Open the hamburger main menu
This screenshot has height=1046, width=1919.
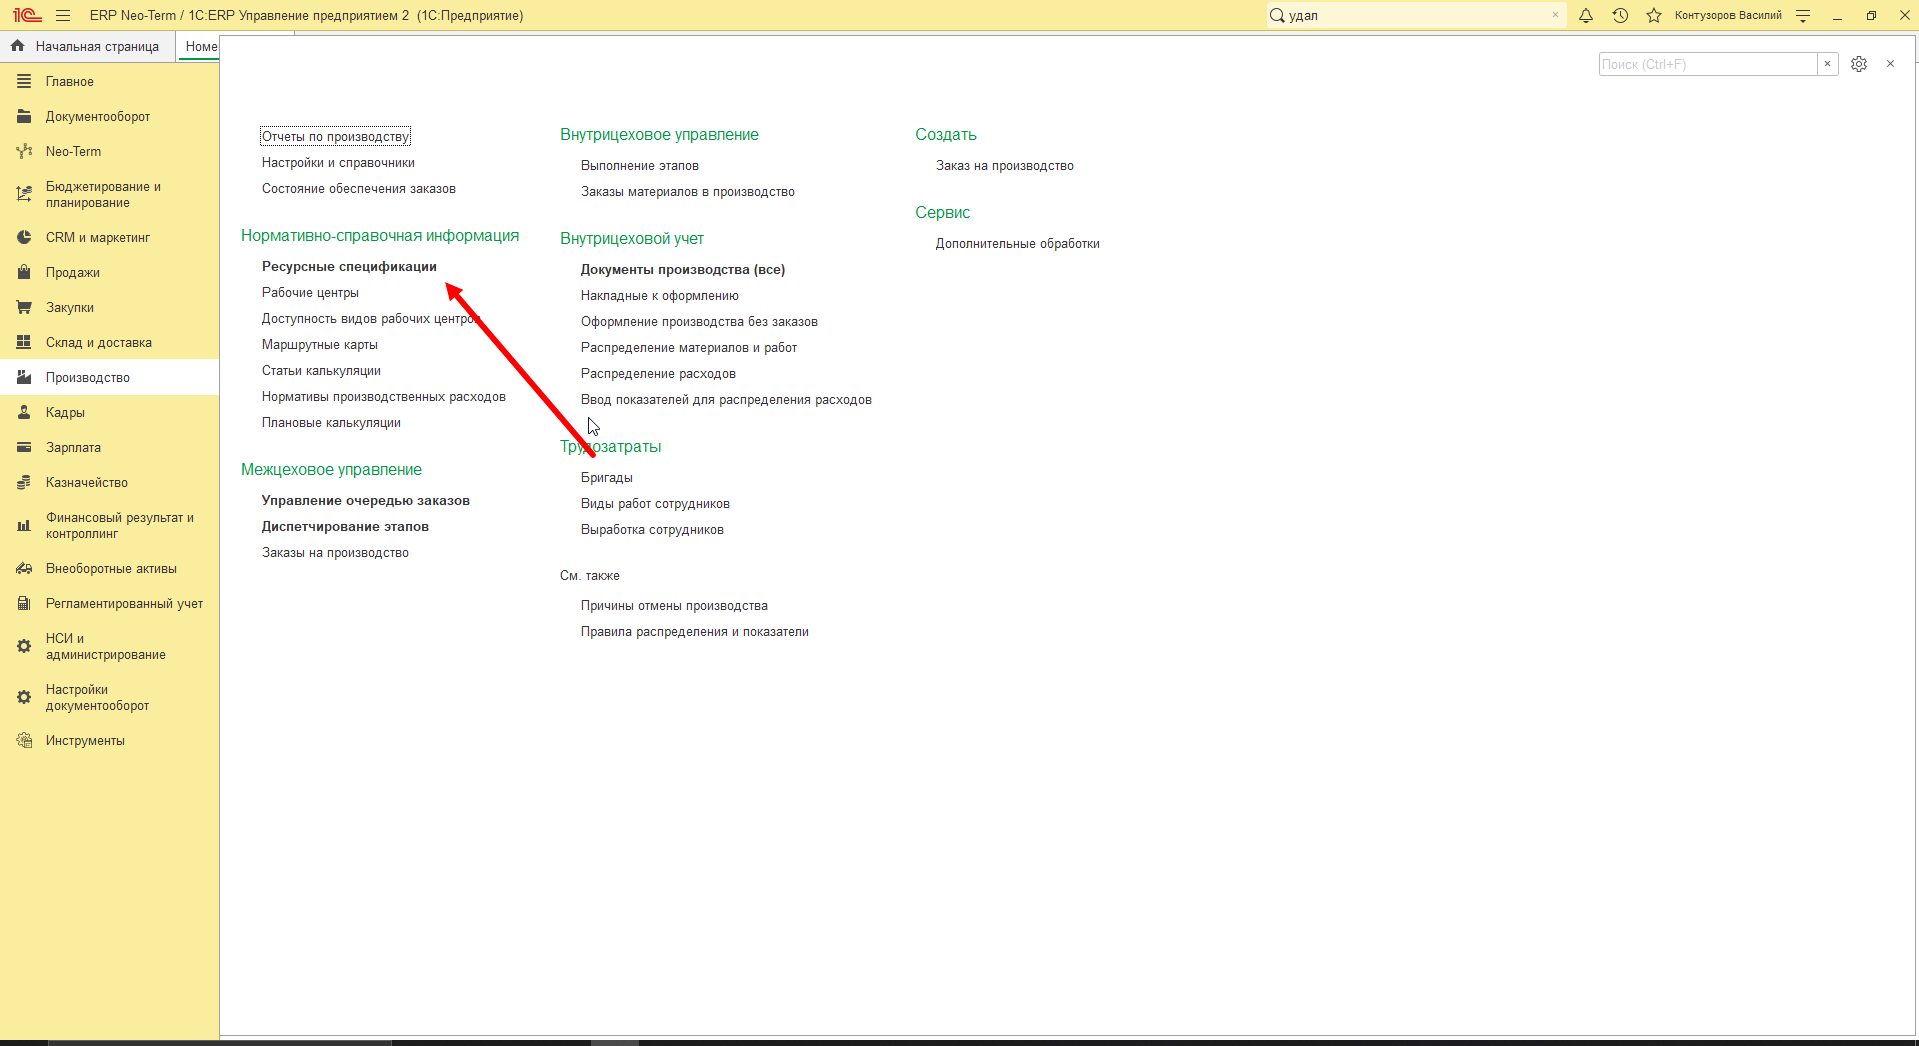63,15
